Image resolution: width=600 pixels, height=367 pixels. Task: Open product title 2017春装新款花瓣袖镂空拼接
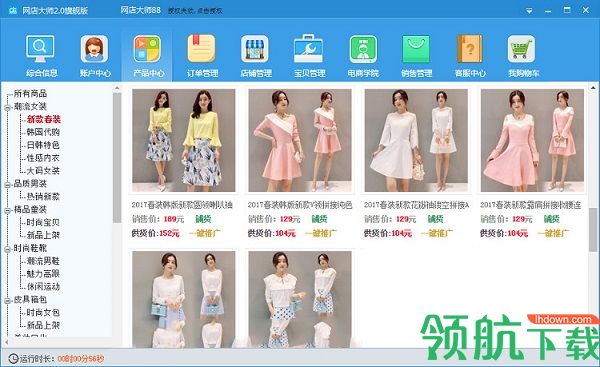(416, 205)
